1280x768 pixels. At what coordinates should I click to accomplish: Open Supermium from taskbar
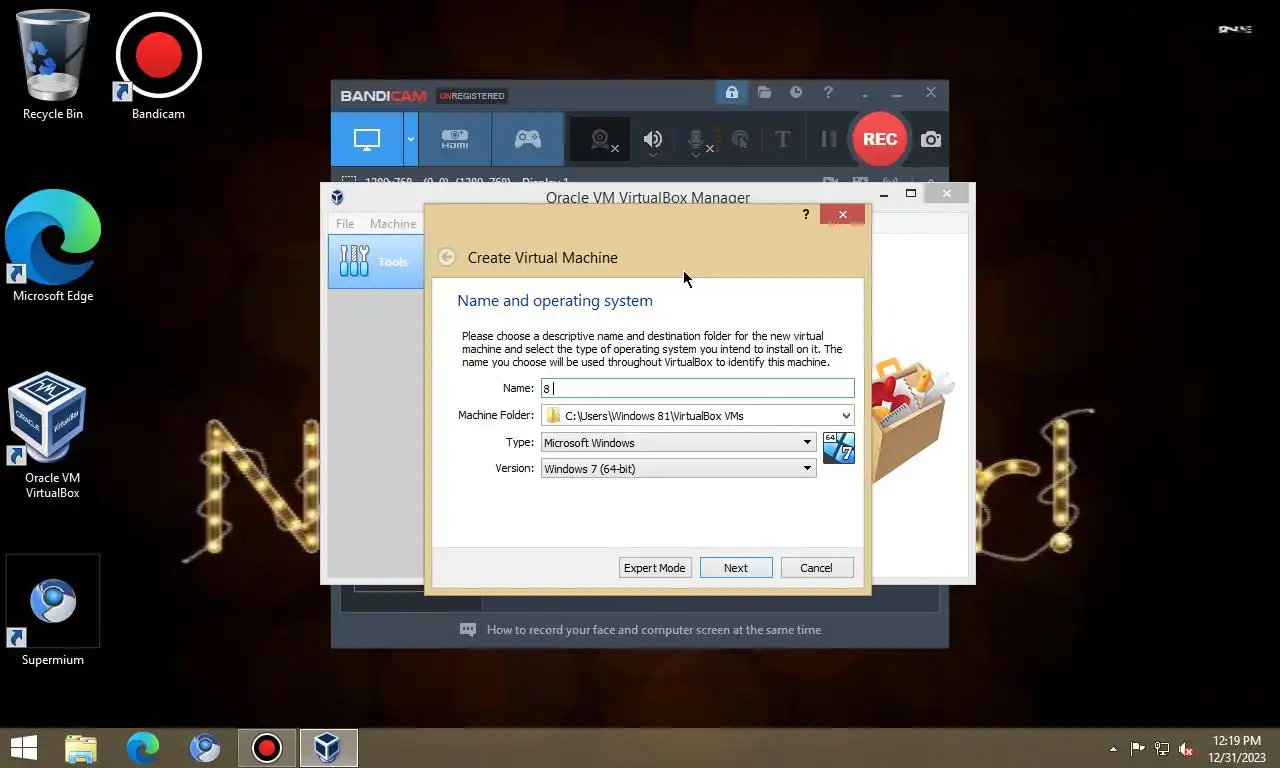click(x=205, y=748)
